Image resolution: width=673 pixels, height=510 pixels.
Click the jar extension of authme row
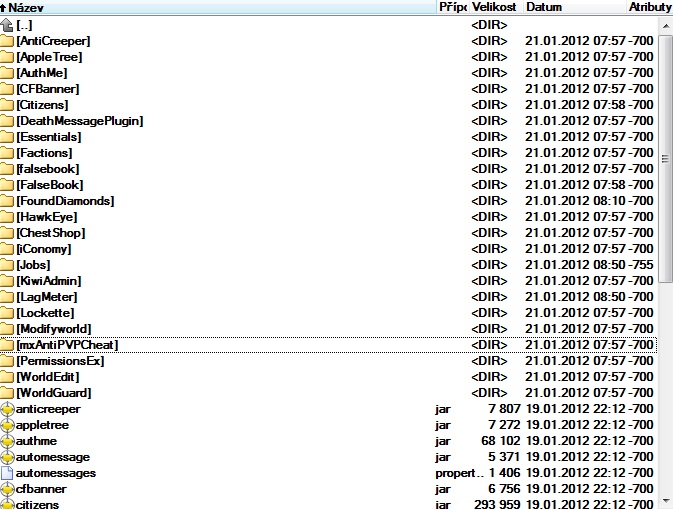click(x=443, y=441)
